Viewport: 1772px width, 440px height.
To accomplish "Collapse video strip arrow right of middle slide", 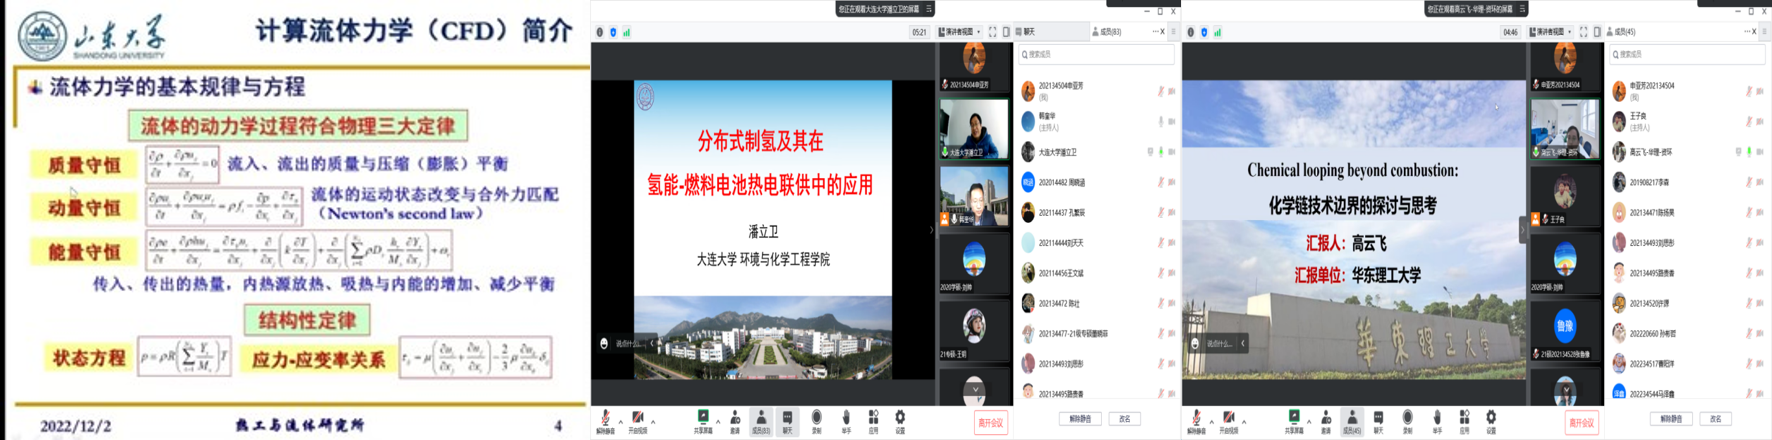I will [x=930, y=230].
